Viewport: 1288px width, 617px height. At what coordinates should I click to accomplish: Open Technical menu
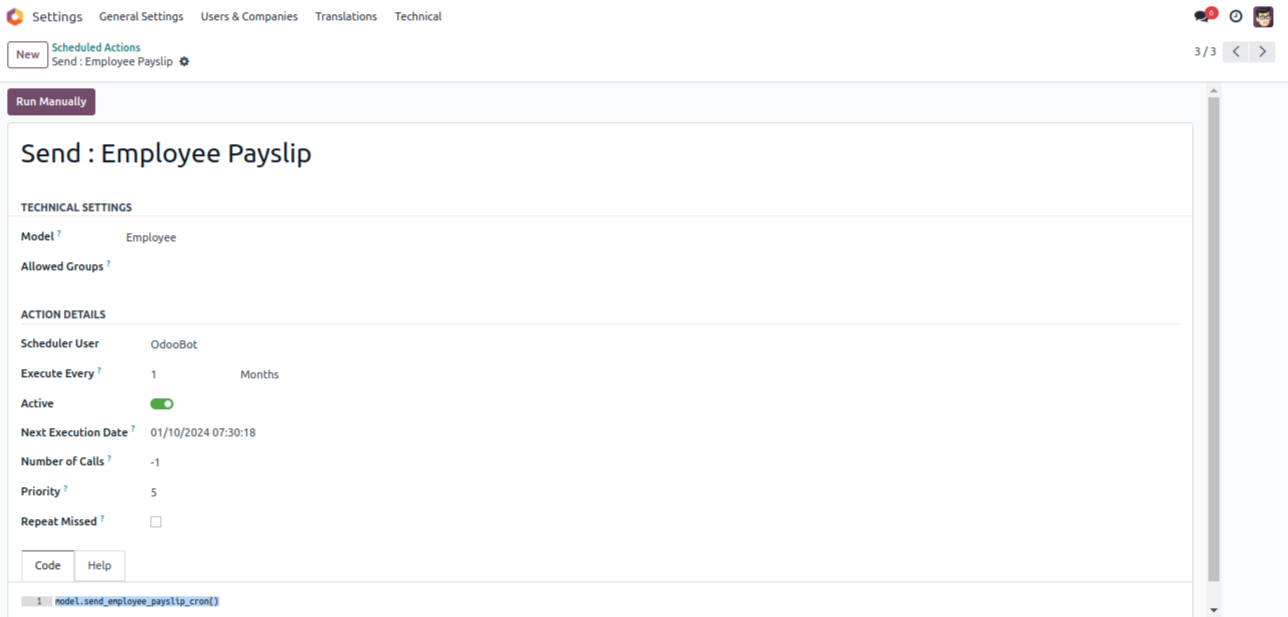tap(418, 17)
